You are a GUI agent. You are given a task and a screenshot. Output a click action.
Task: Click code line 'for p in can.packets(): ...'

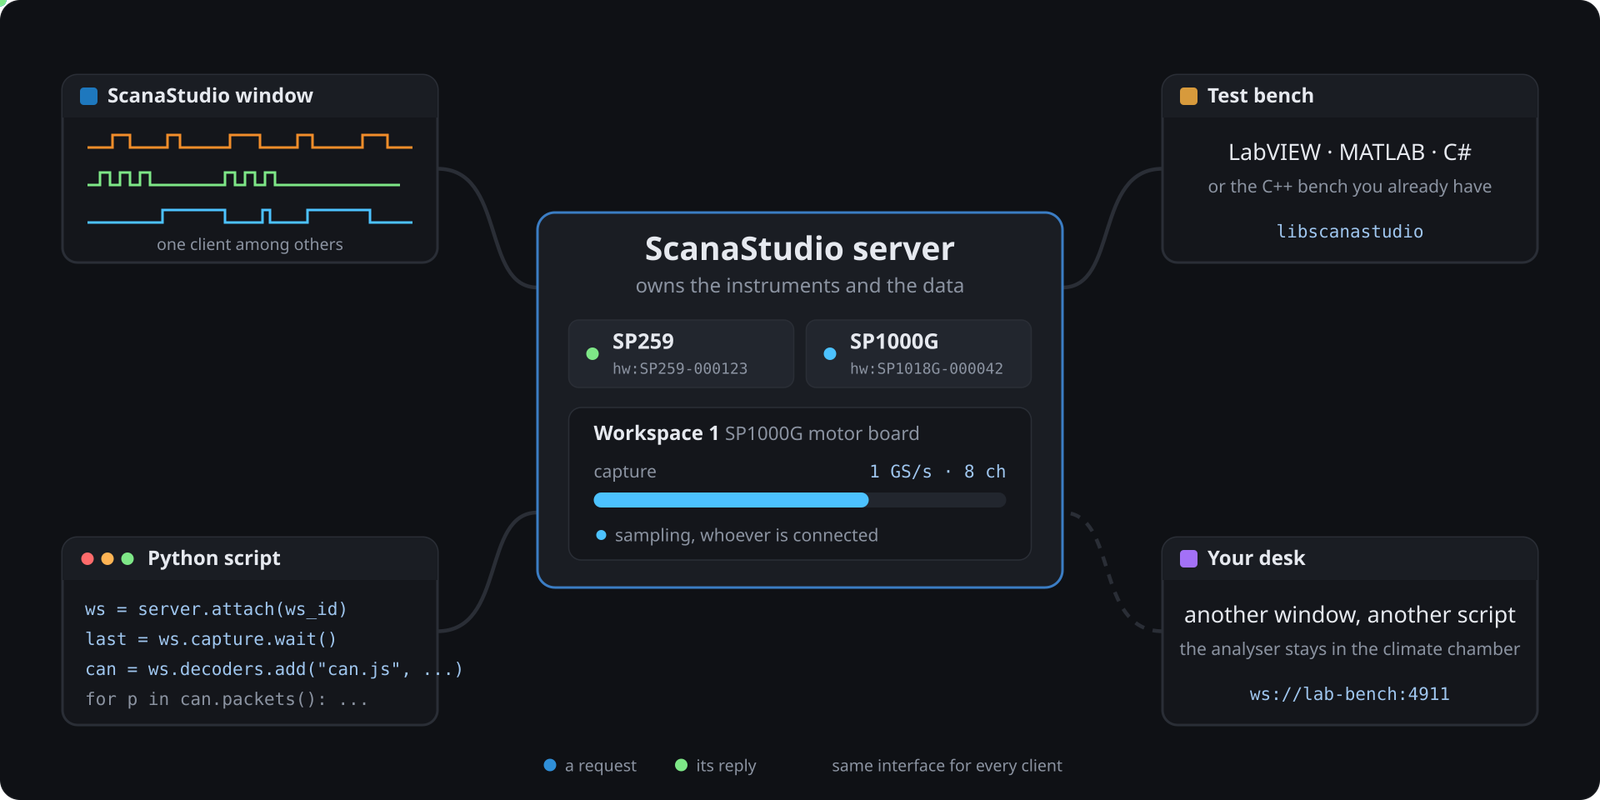(x=227, y=699)
